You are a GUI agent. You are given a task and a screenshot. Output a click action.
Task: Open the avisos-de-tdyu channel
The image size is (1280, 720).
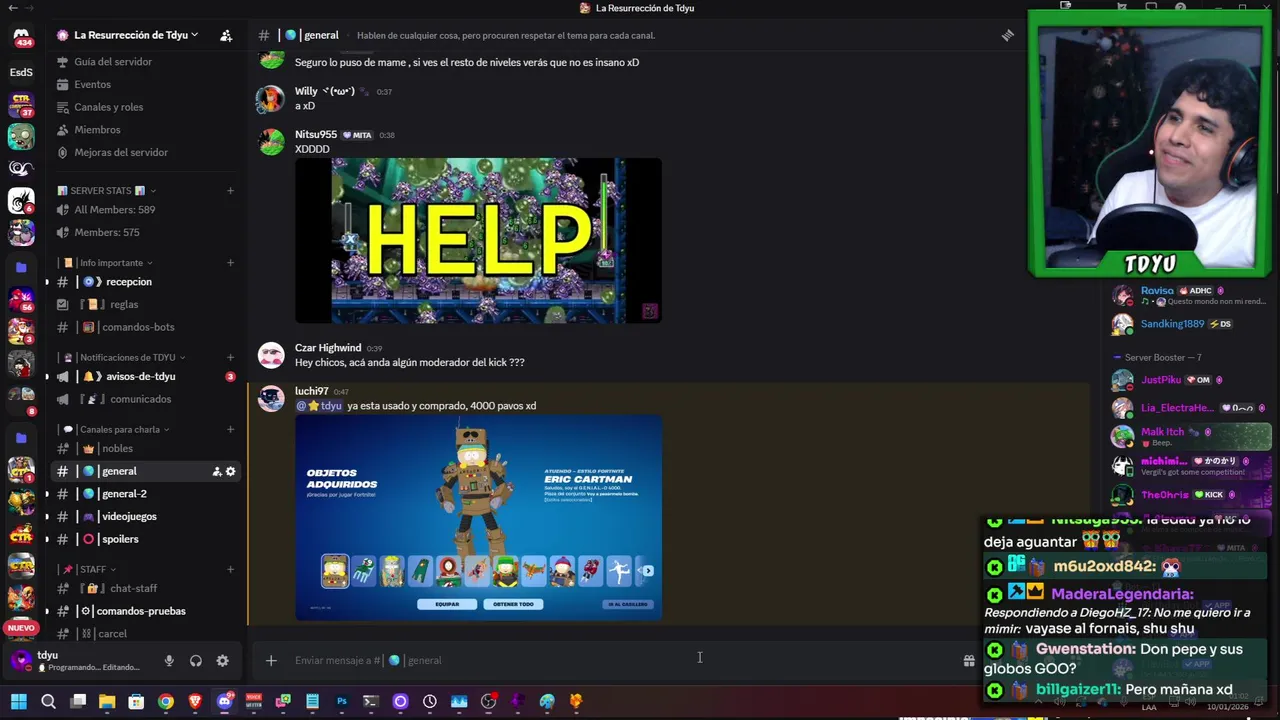click(146, 376)
